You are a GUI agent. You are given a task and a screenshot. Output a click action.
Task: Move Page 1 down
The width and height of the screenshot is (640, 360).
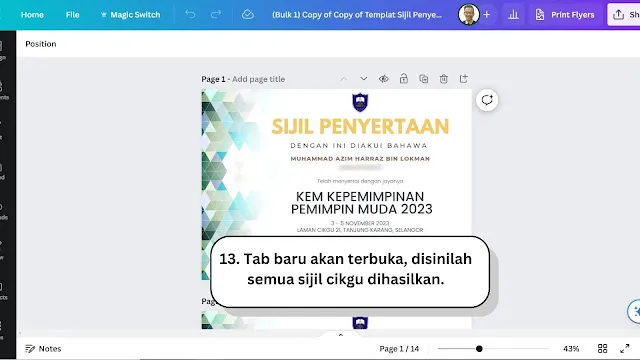pyautogui.click(x=364, y=79)
